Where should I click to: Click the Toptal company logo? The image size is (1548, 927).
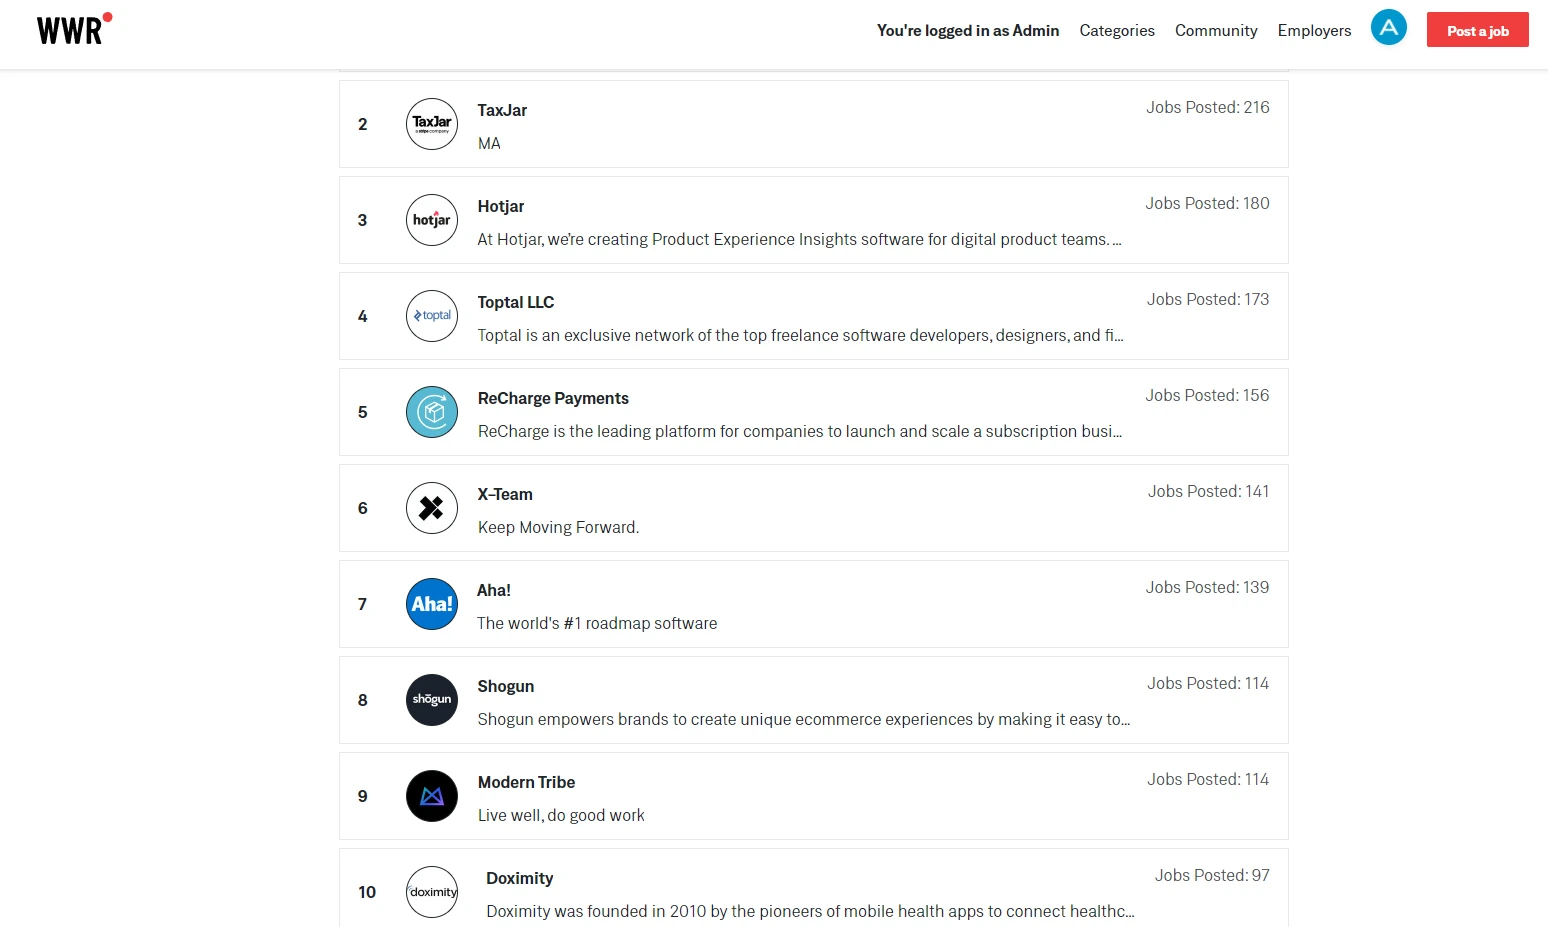(432, 316)
